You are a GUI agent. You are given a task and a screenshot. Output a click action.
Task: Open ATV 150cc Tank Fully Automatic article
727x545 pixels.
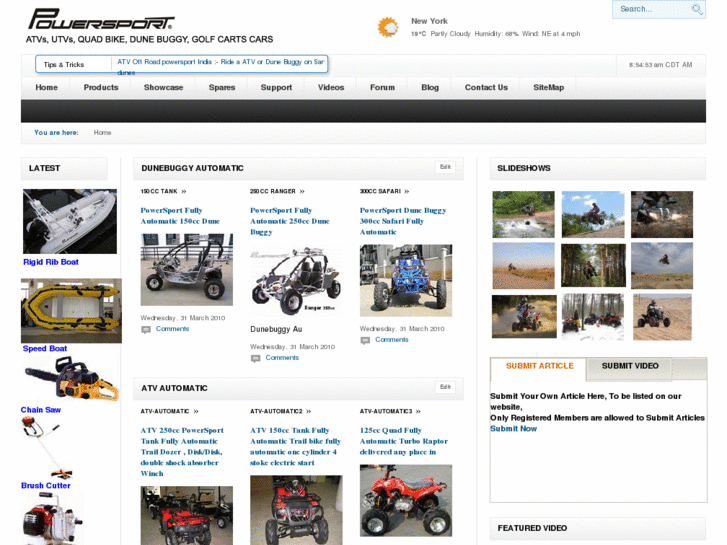295,446
